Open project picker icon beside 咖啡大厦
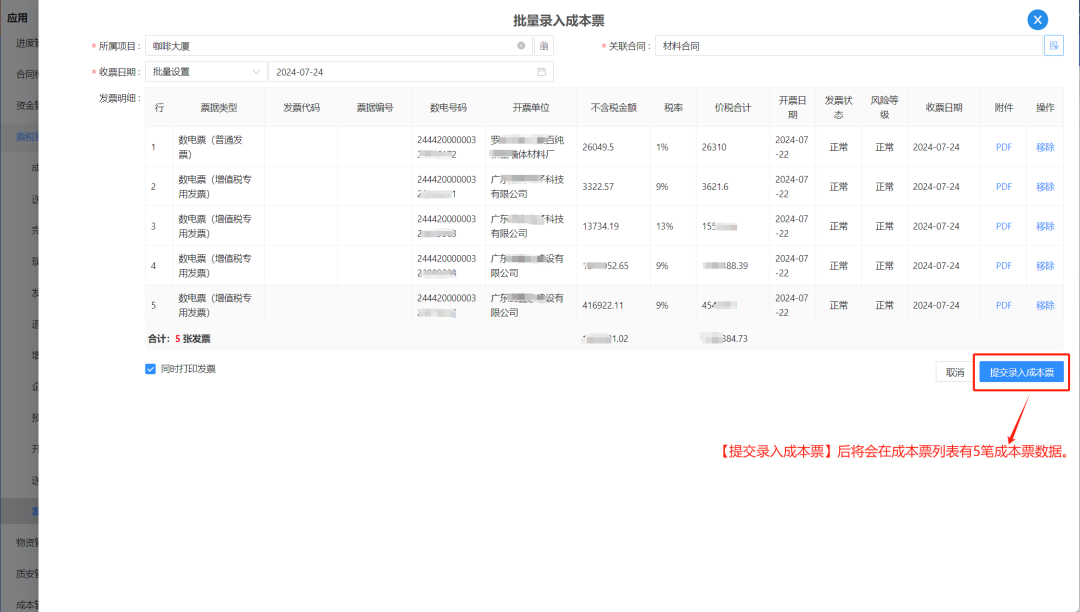The image size is (1080, 612). [543, 46]
